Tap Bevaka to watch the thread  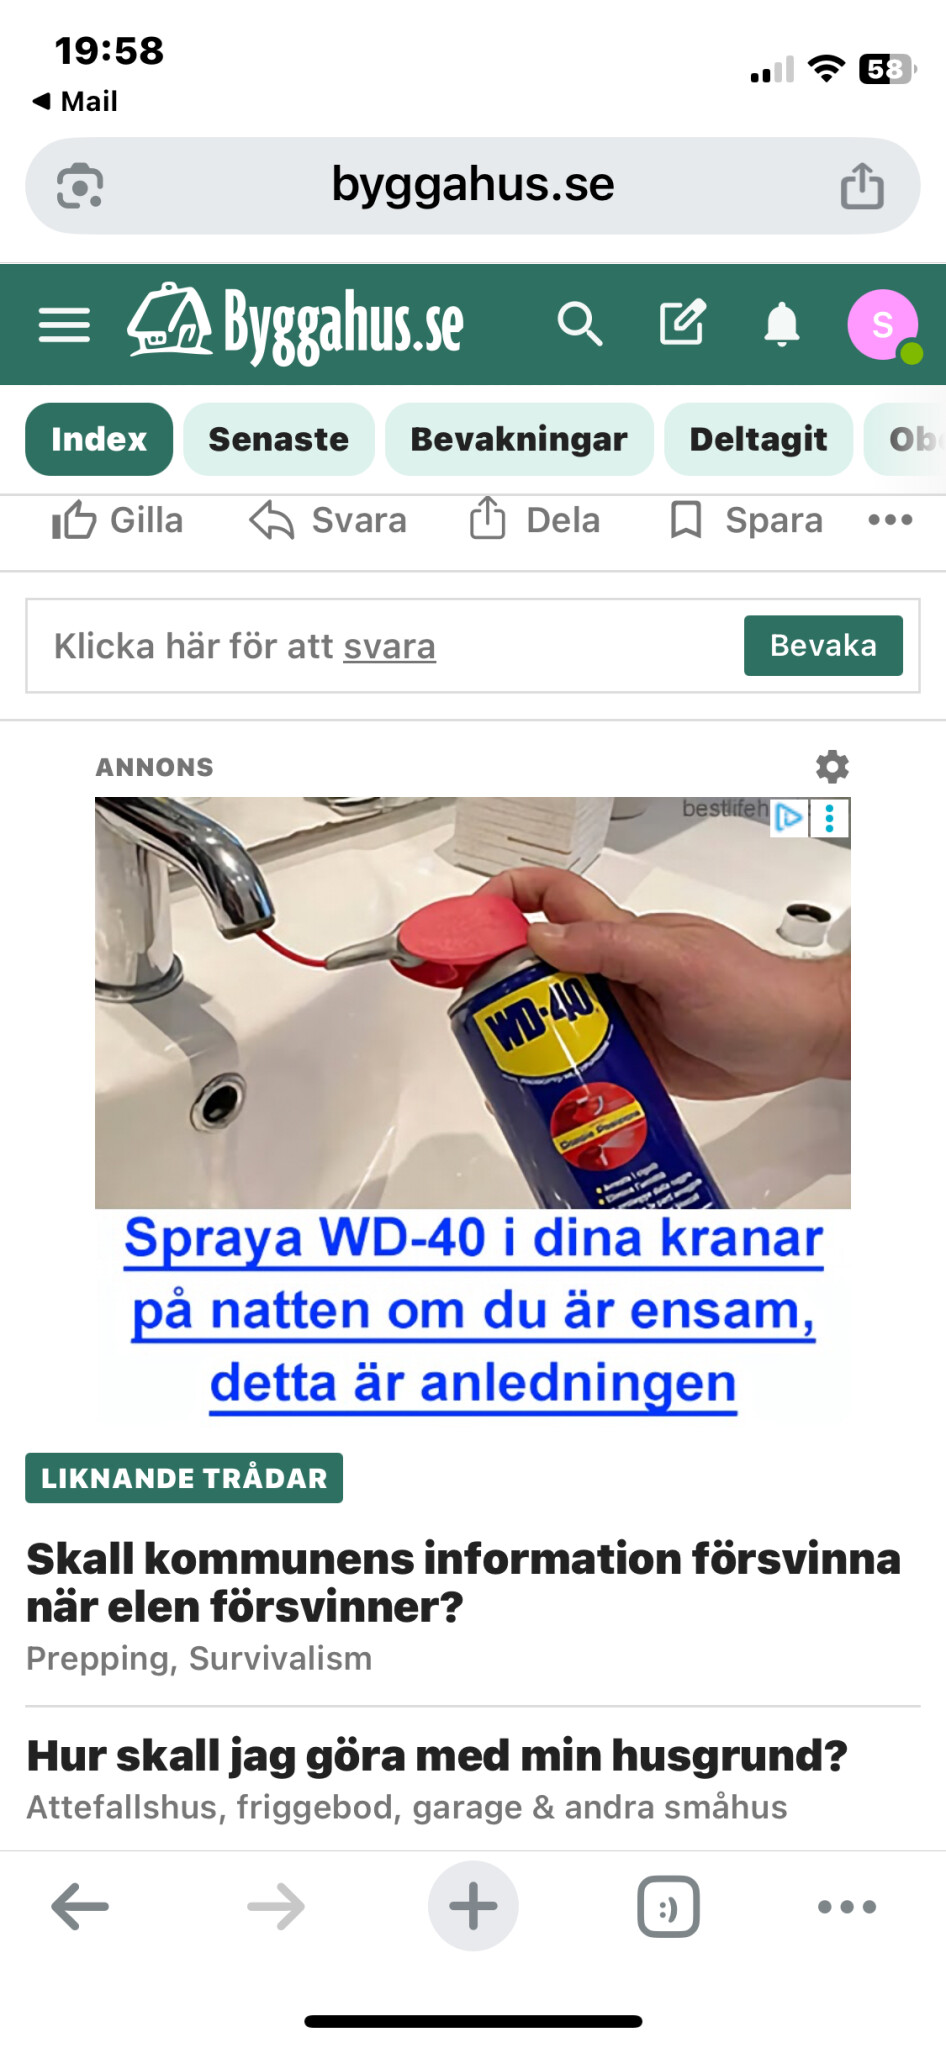(823, 646)
